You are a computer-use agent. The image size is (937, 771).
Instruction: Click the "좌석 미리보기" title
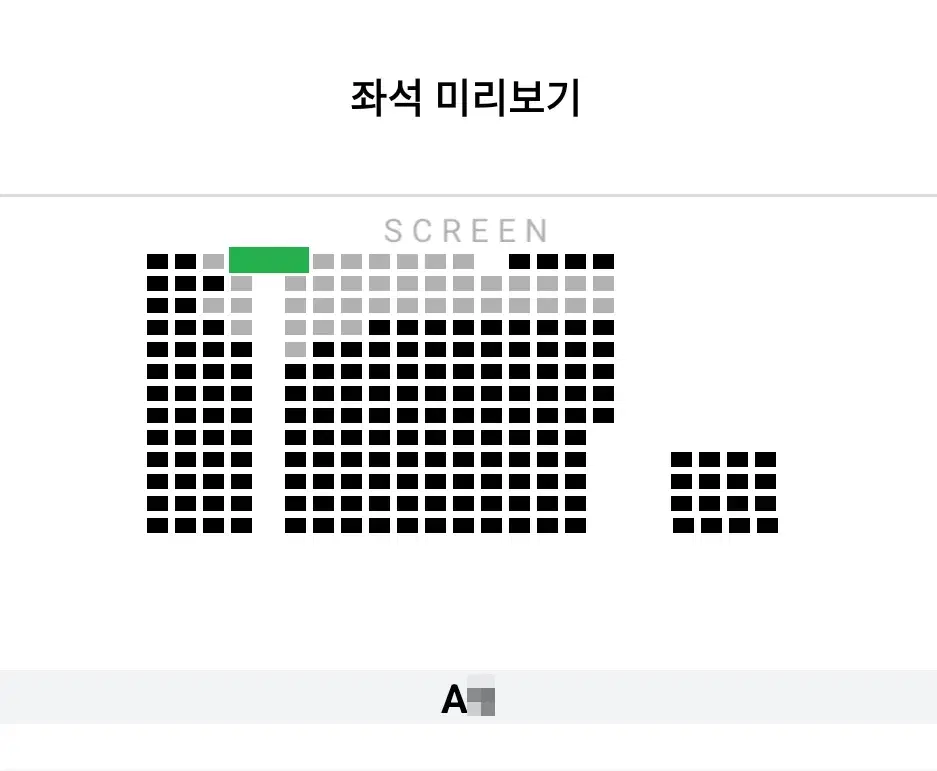tap(466, 99)
